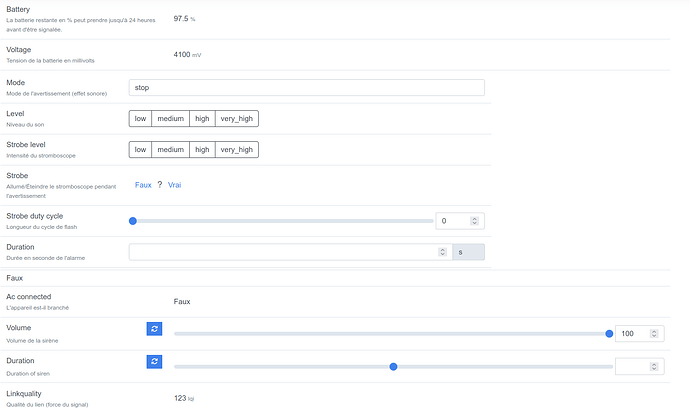Click the Volume slider track
Viewport: 690px width, 408px height.
click(390, 334)
